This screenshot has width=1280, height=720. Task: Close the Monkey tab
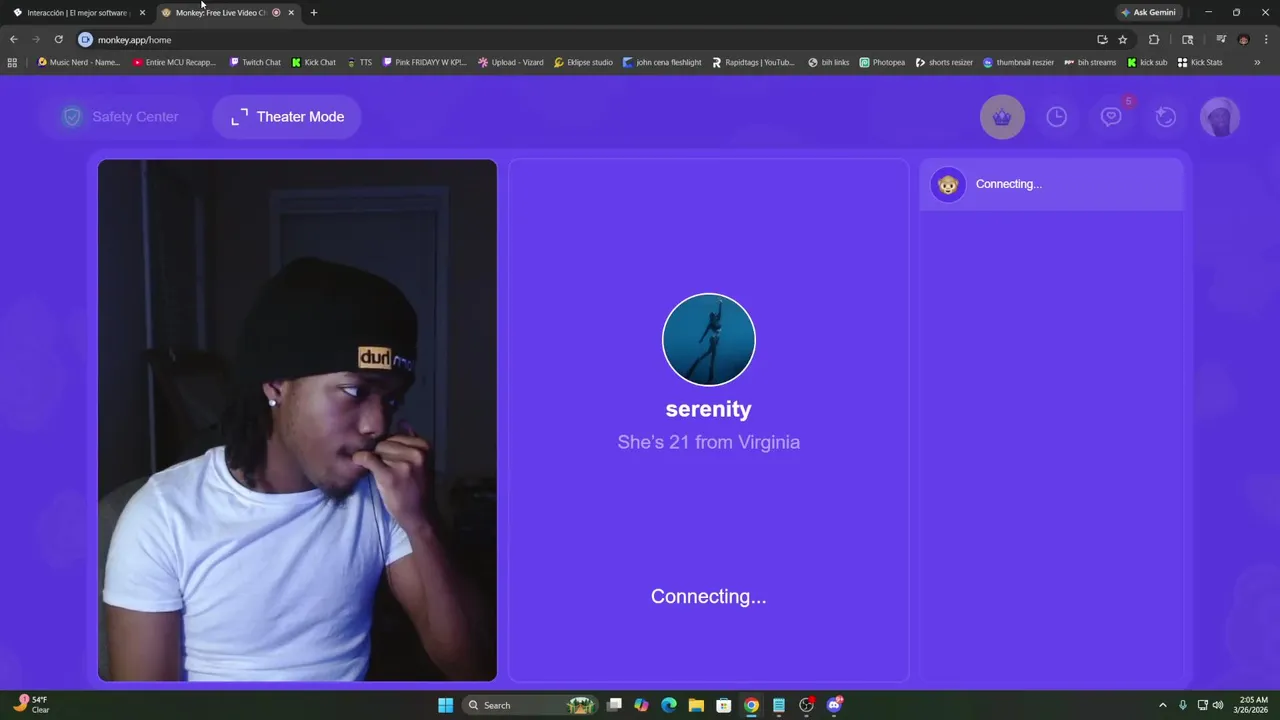click(291, 13)
